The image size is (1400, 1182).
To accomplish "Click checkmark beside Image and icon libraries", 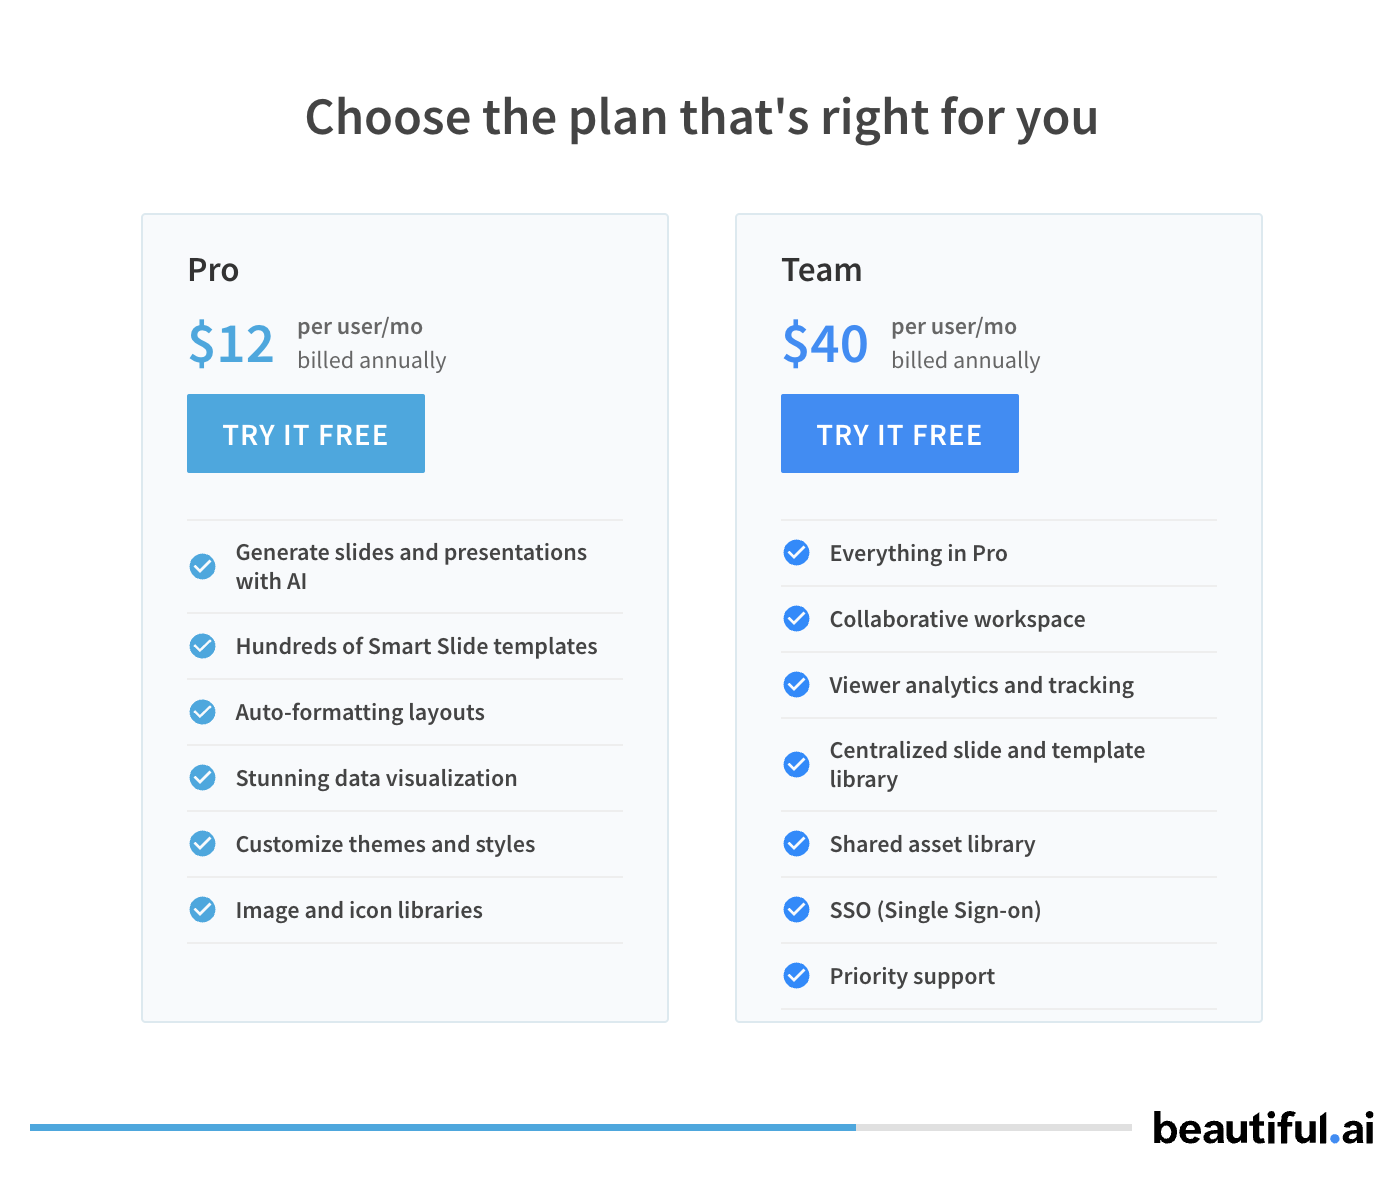I will click(x=203, y=910).
